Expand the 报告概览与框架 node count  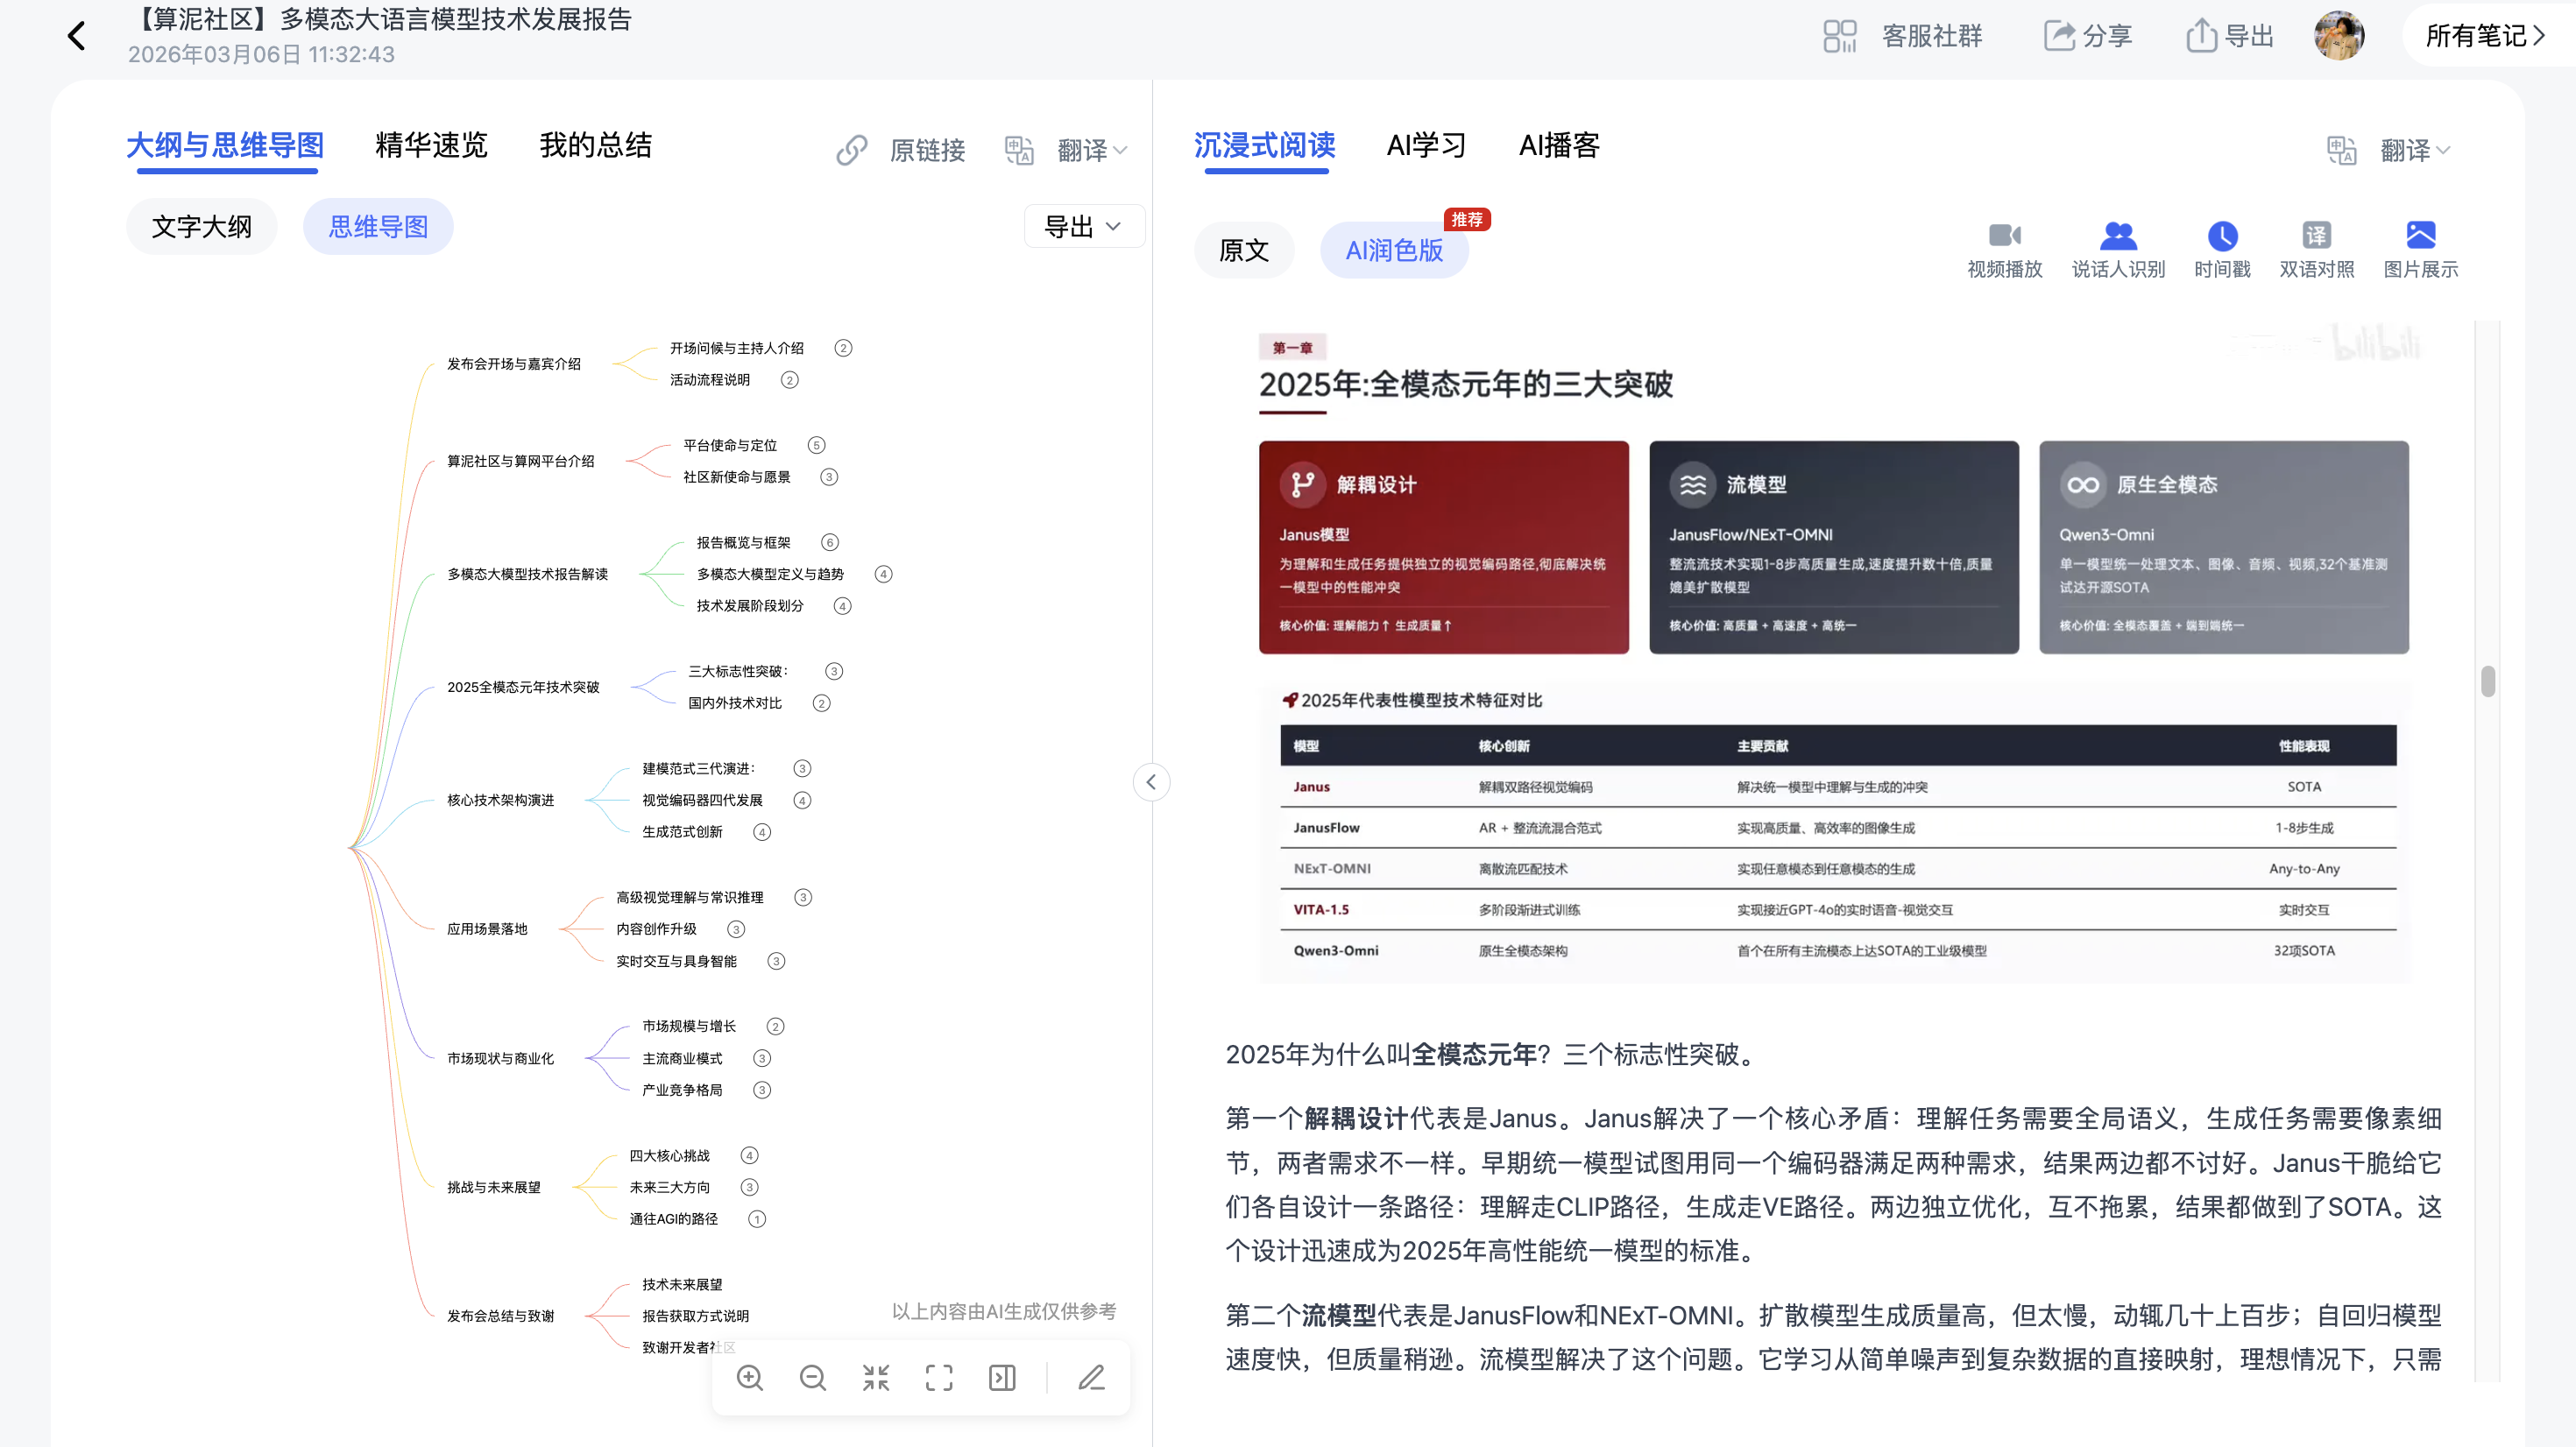(x=829, y=542)
